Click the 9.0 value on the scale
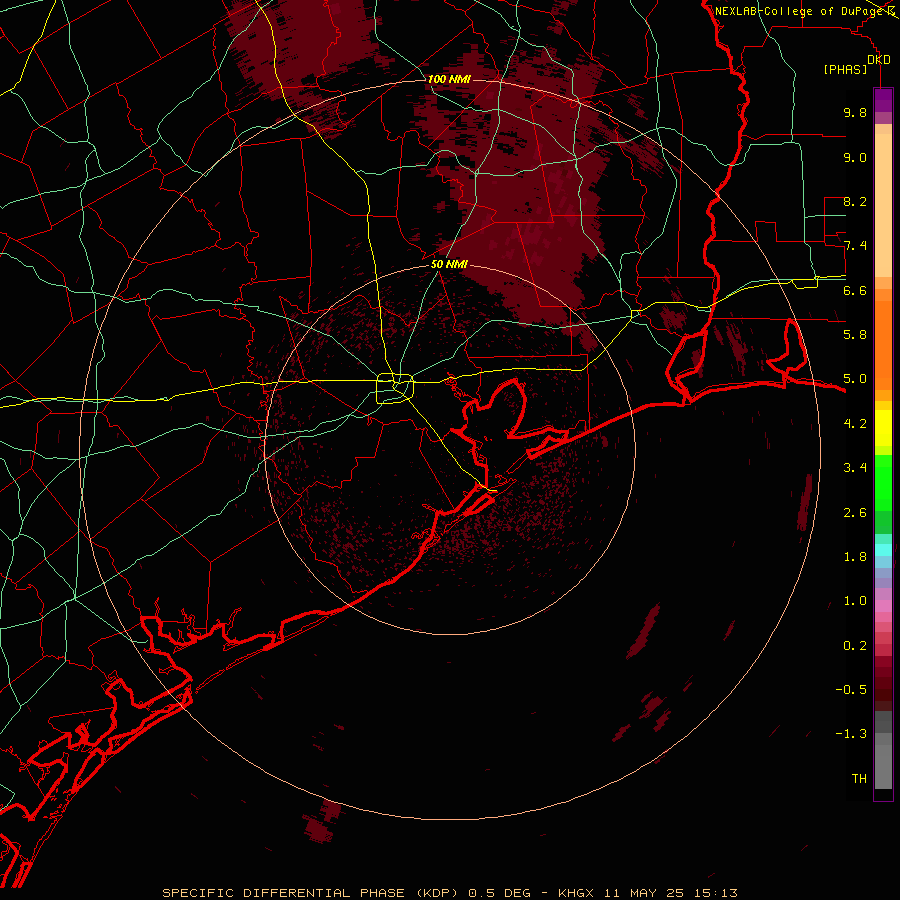This screenshot has height=900, width=900. [x=855, y=157]
